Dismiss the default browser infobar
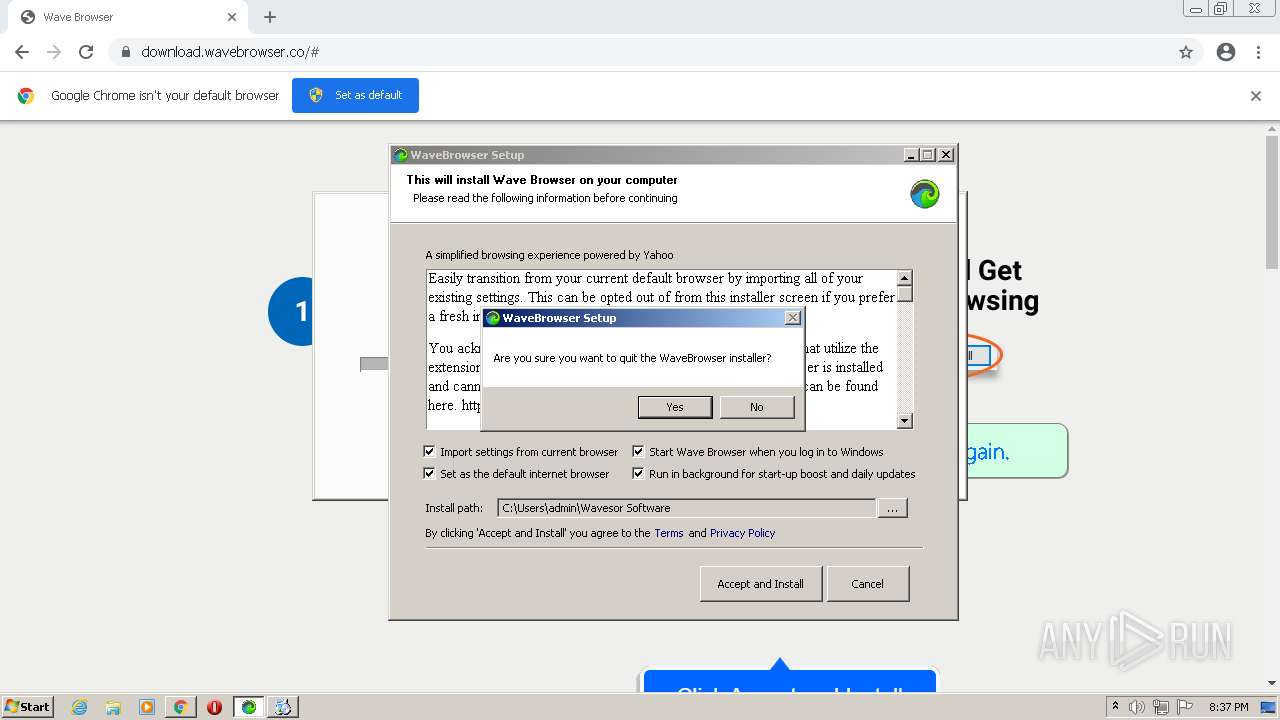This screenshot has height=720, width=1280. (x=1256, y=96)
